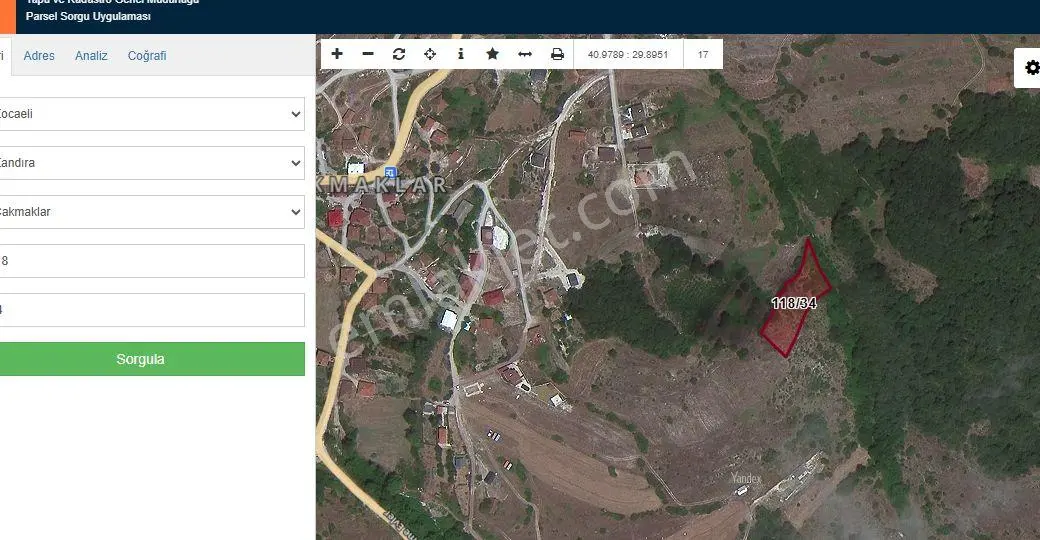Expand the Çakmaklar neighborhood dropdown
Image resolution: width=1040 pixels, height=540 pixels.
[152, 212]
